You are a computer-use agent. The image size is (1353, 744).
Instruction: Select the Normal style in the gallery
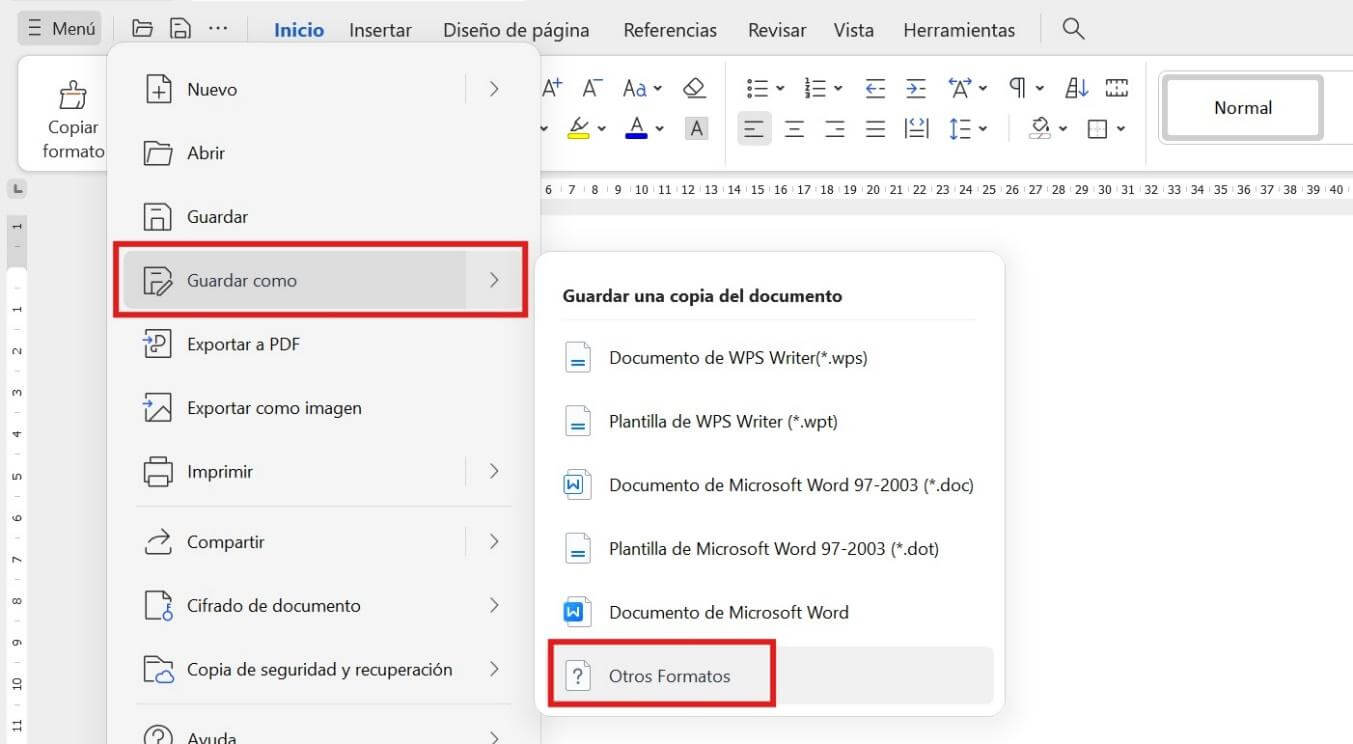(1241, 107)
